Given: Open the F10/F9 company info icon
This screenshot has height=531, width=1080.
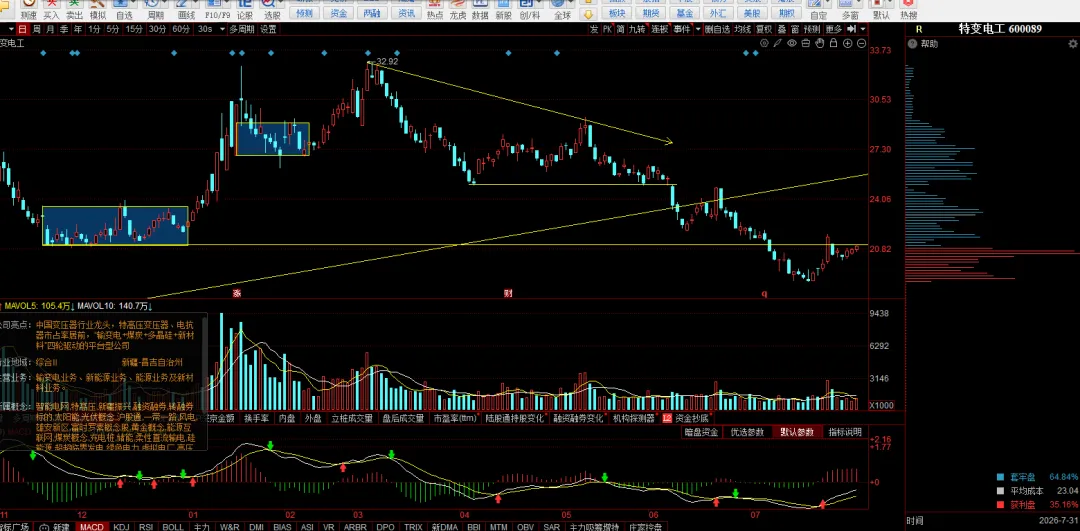Looking at the screenshot, I should pos(217,9).
